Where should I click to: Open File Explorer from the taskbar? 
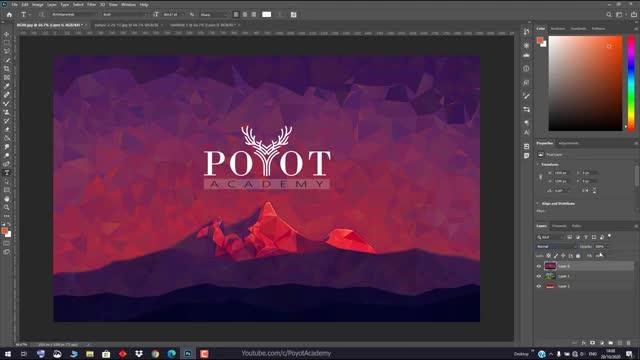[x=90, y=354]
